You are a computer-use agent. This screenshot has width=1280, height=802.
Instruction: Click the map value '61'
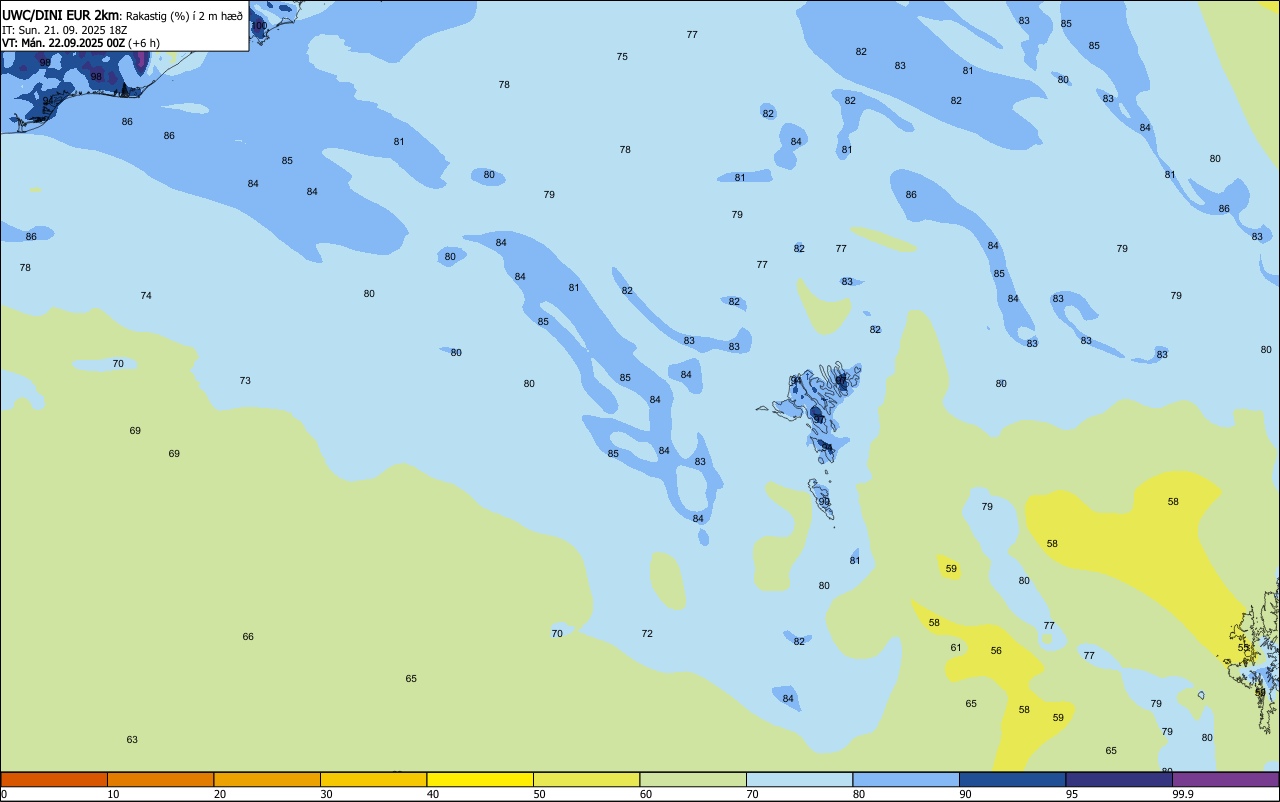pos(956,648)
